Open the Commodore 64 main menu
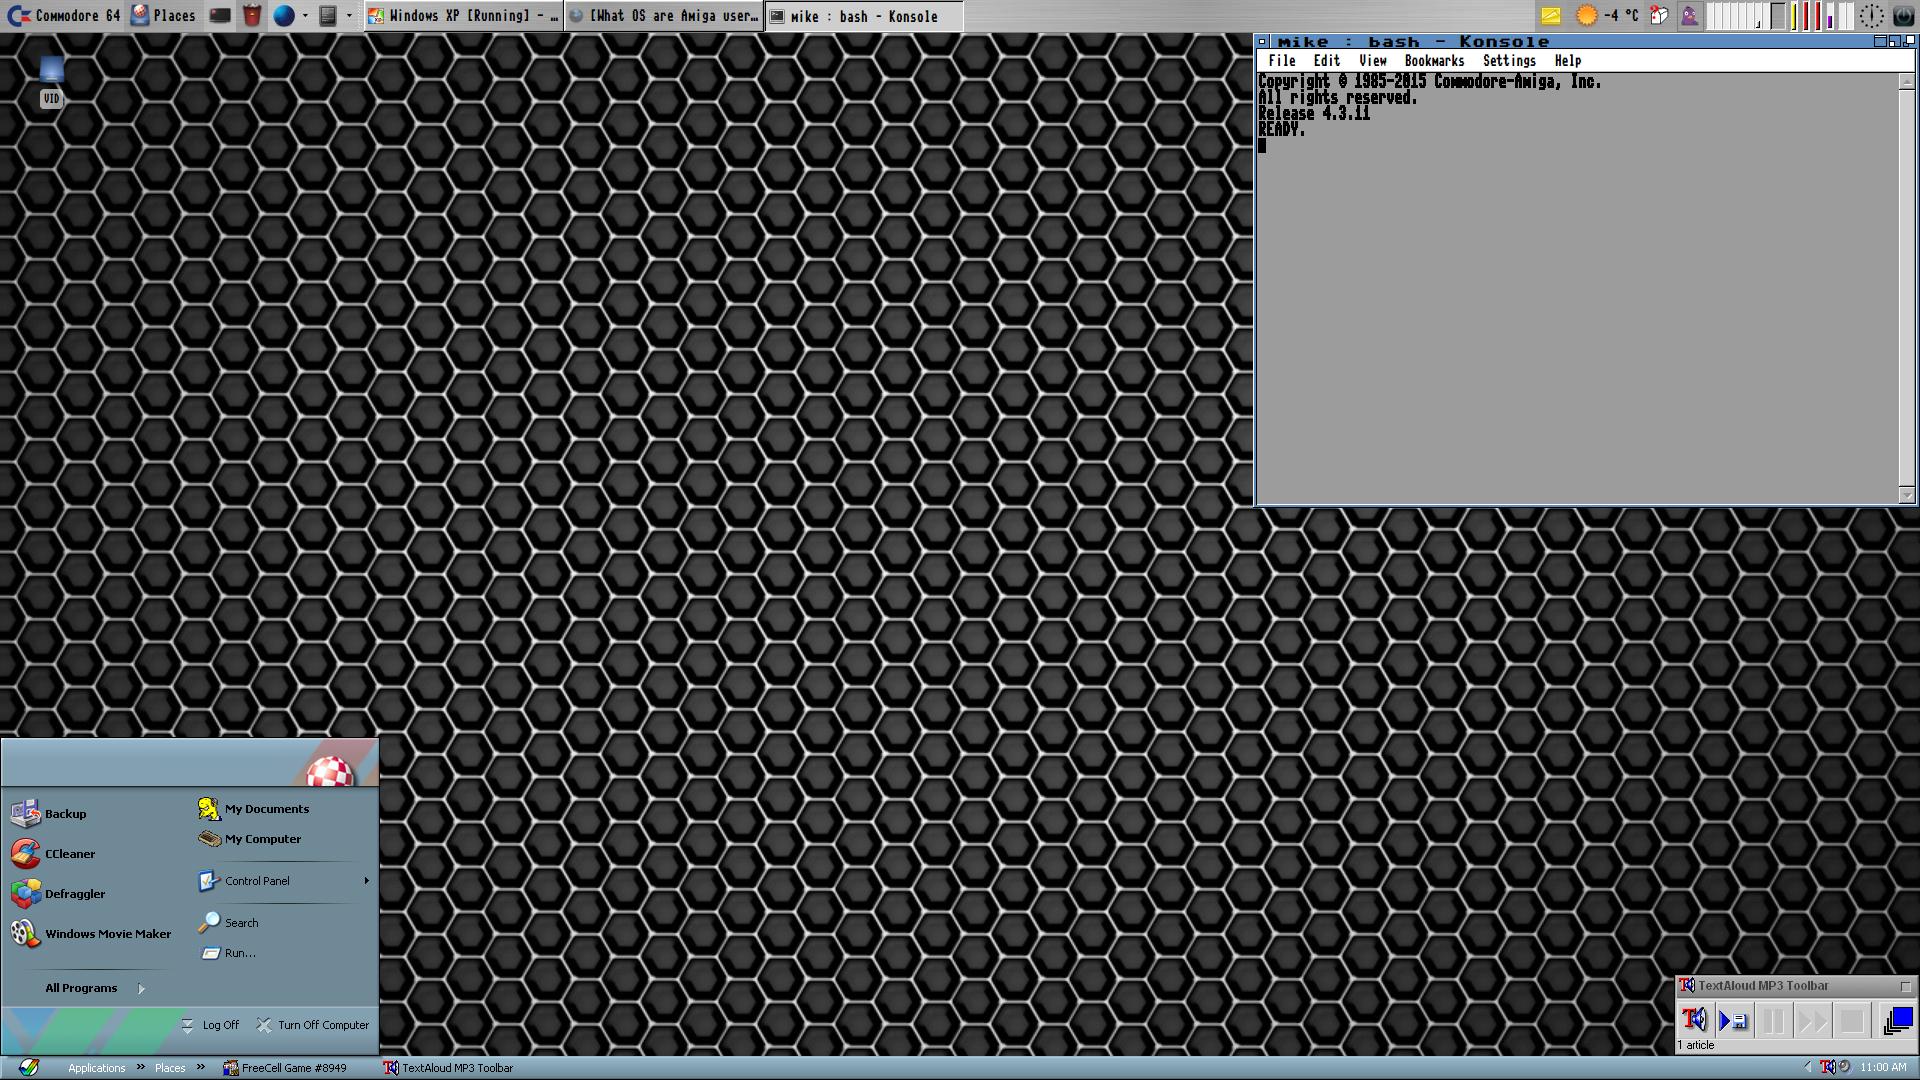1920x1080 pixels. [64, 16]
